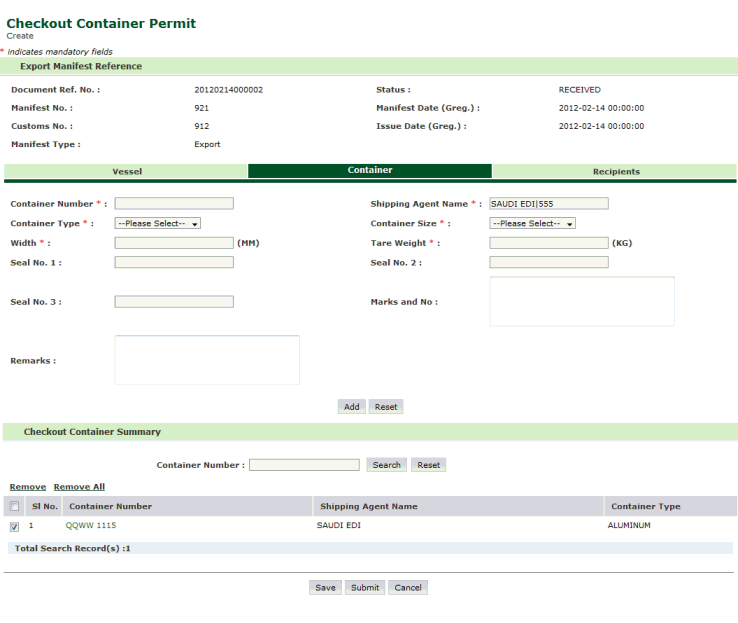738x623 pixels.
Task: Open the Container Type dropdown
Action: coord(158,224)
